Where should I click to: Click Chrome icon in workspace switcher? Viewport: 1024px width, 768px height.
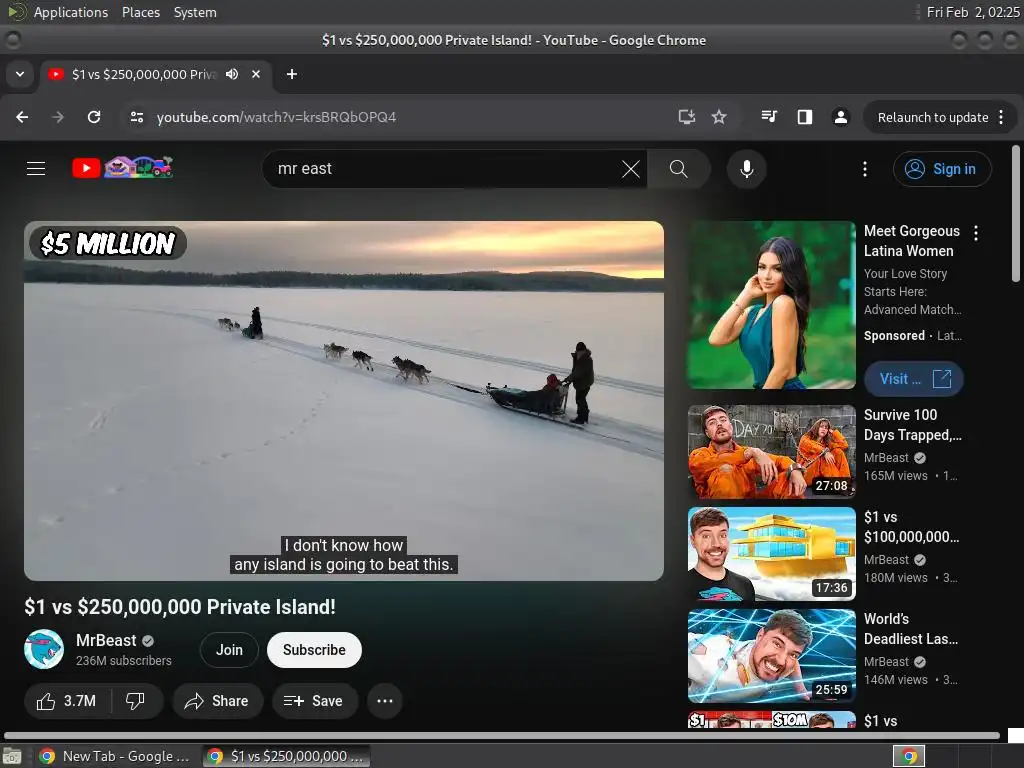pos(909,756)
